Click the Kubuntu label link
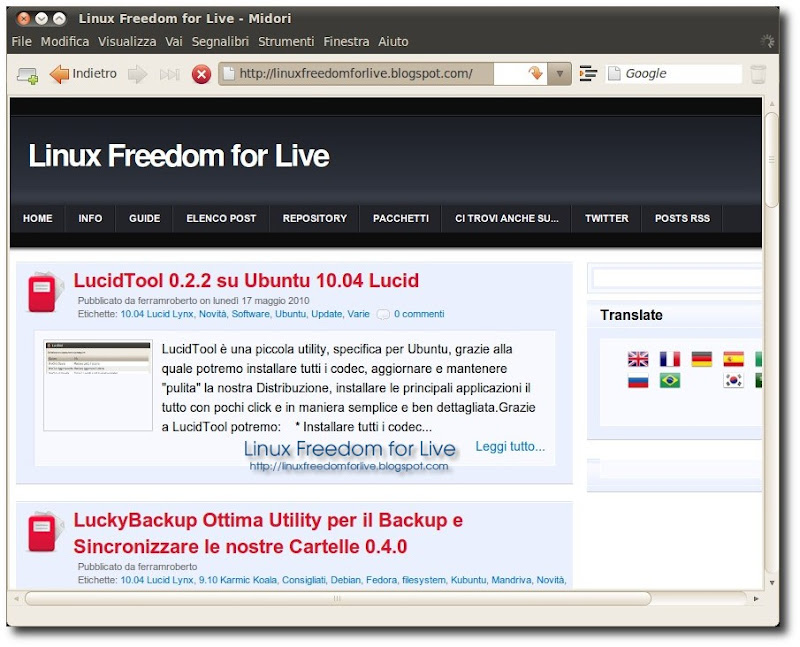 tap(468, 580)
